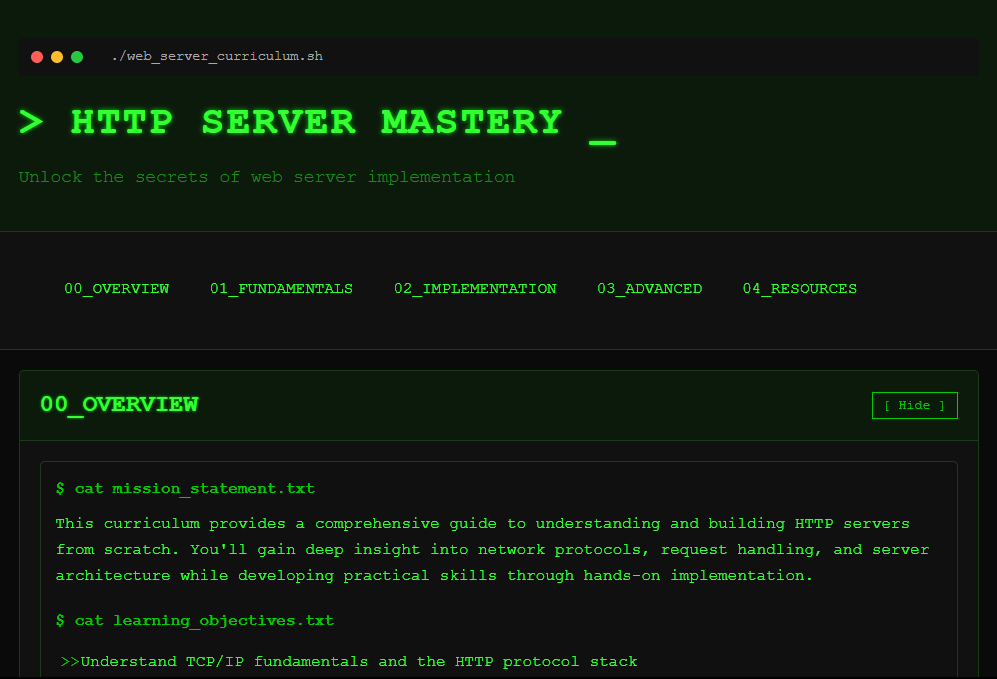Screen dimensions: 997x679
Task: Open the 04_RESOURCES navigation item
Action: [x=799, y=289]
